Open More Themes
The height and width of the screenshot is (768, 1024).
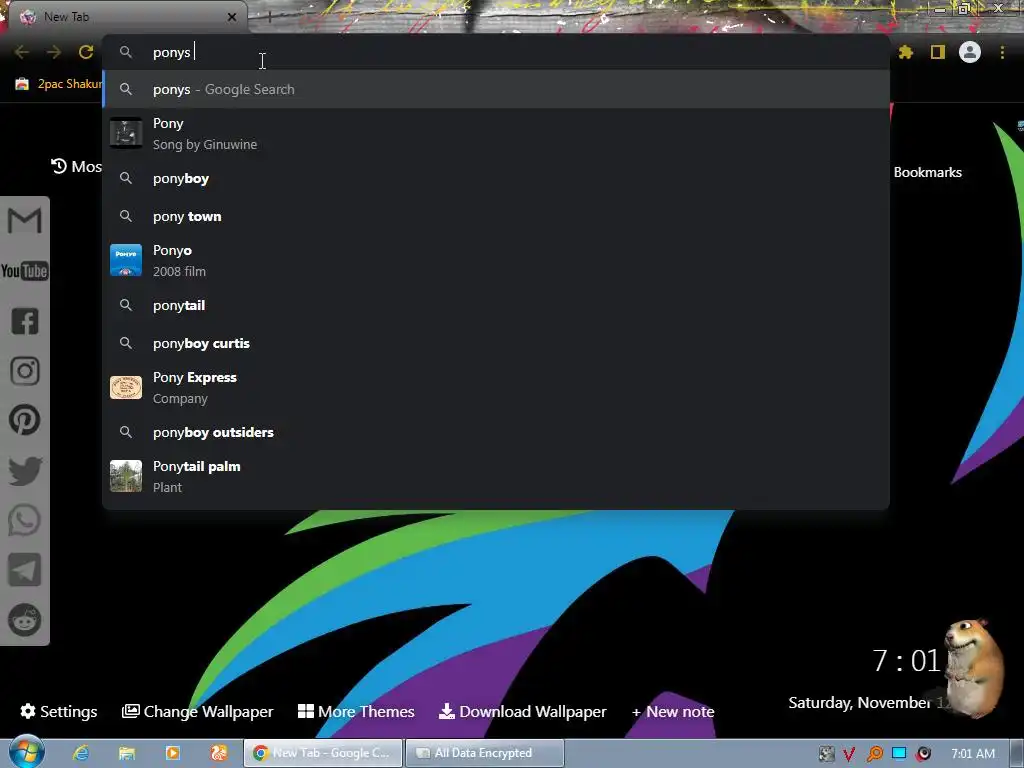click(x=356, y=711)
